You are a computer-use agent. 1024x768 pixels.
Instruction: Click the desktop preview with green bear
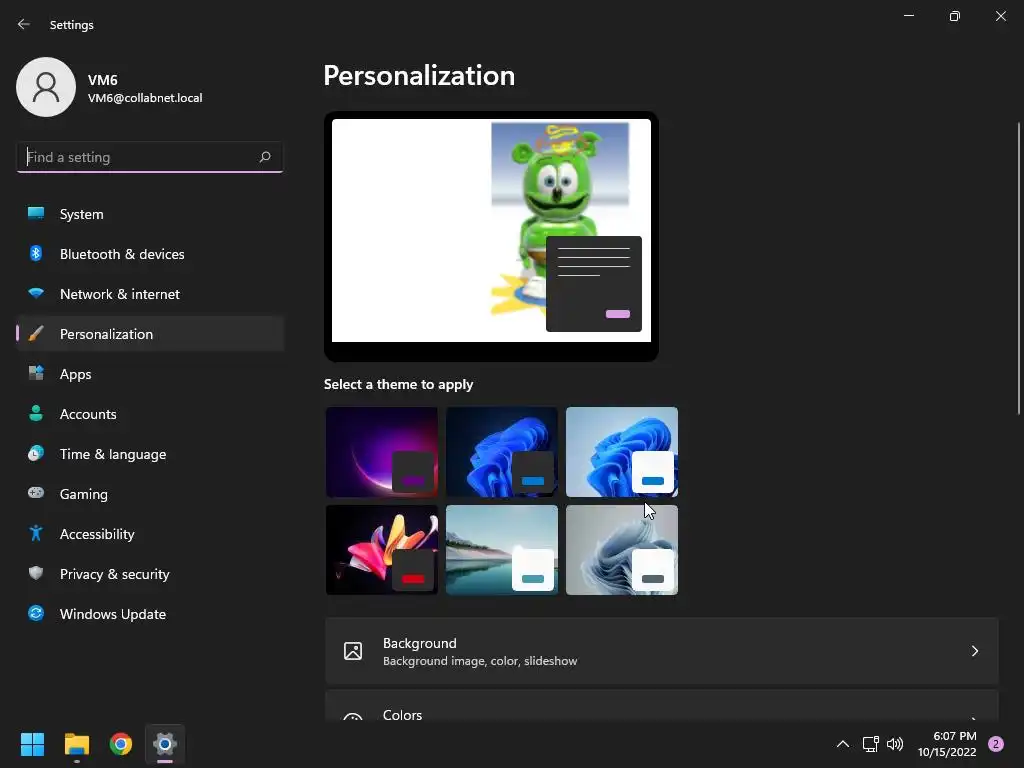coord(491,236)
